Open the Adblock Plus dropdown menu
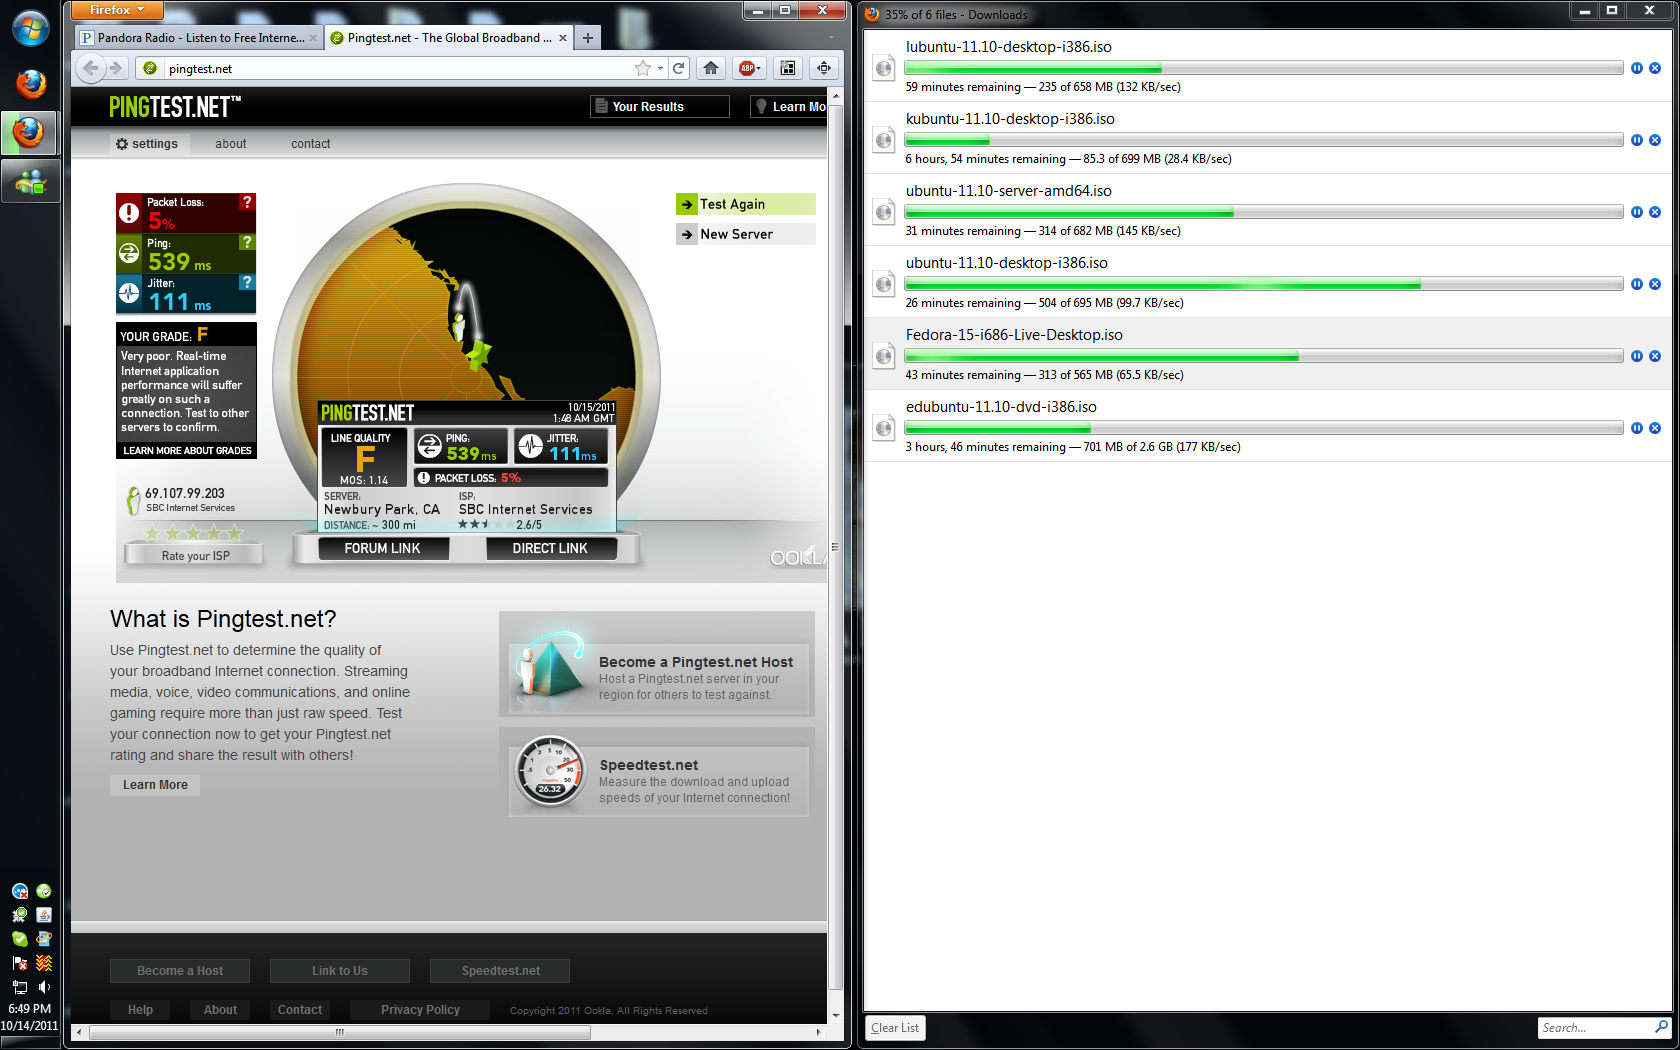The image size is (1680, 1050). [749, 68]
